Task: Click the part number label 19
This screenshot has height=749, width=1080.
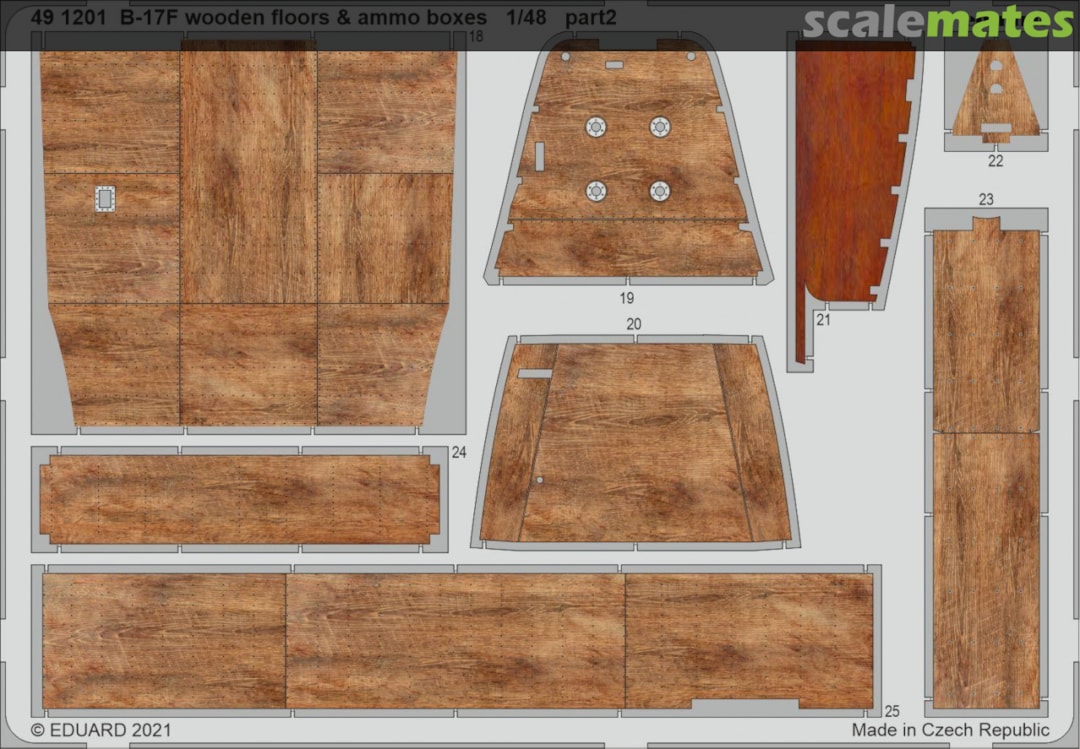Action: (626, 297)
